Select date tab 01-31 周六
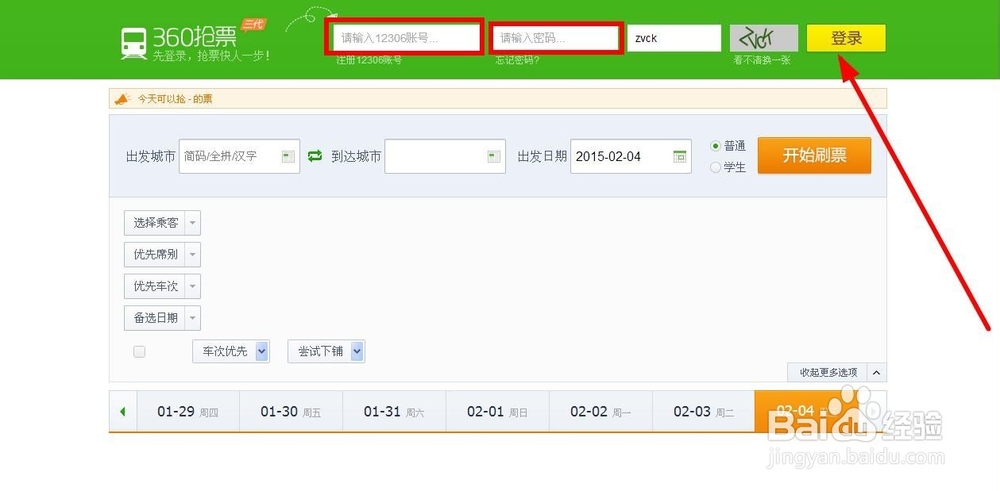This screenshot has height=491, width=1000. pyautogui.click(x=394, y=412)
